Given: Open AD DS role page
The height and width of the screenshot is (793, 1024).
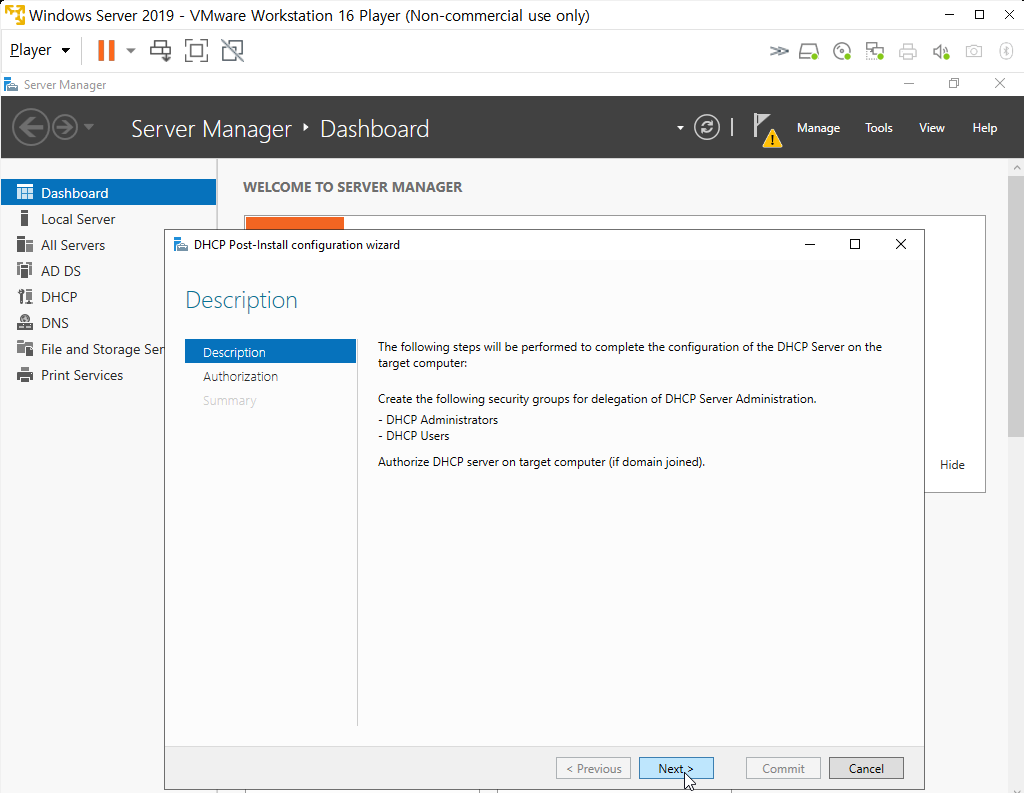Looking at the screenshot, I should click(83, 270).
